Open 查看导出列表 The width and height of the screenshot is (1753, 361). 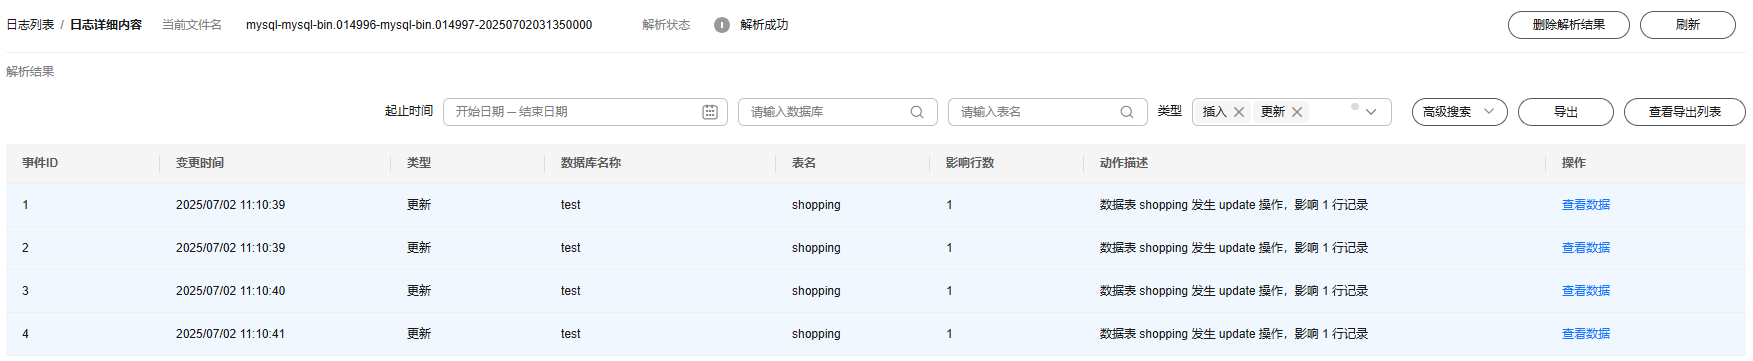pos(1684,112)
